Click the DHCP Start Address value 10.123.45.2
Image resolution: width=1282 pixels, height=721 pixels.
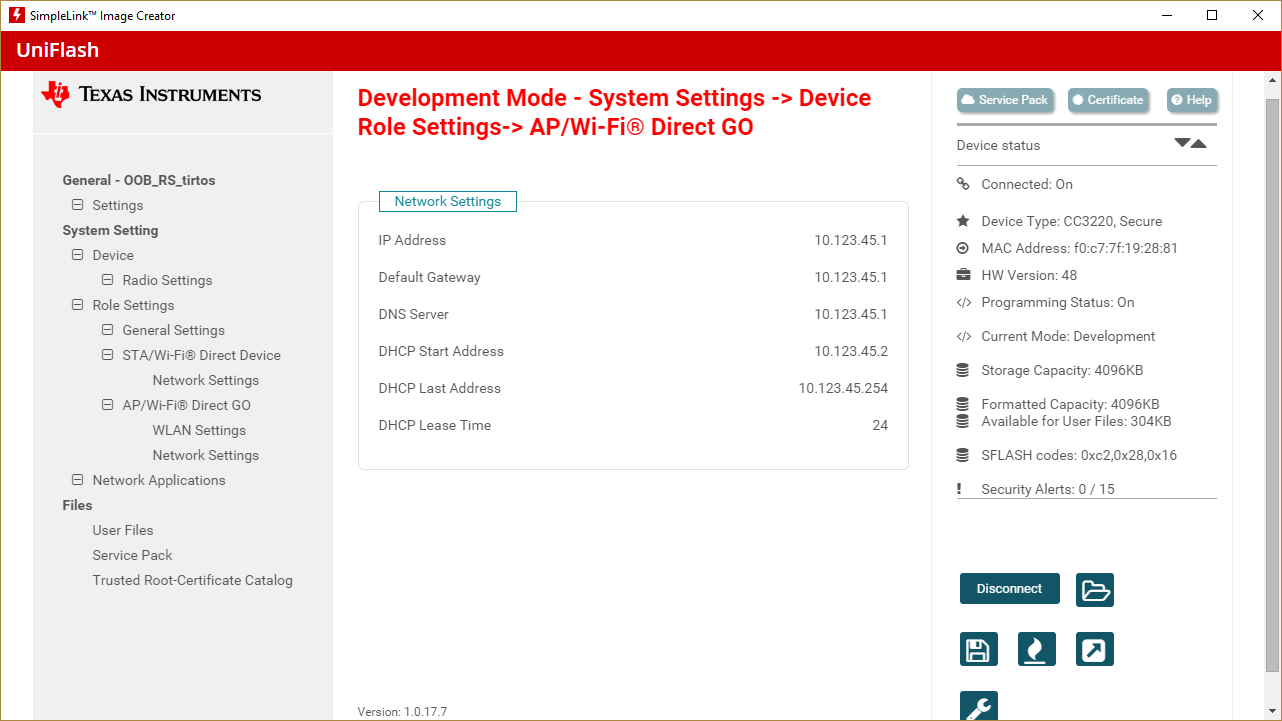851,351
